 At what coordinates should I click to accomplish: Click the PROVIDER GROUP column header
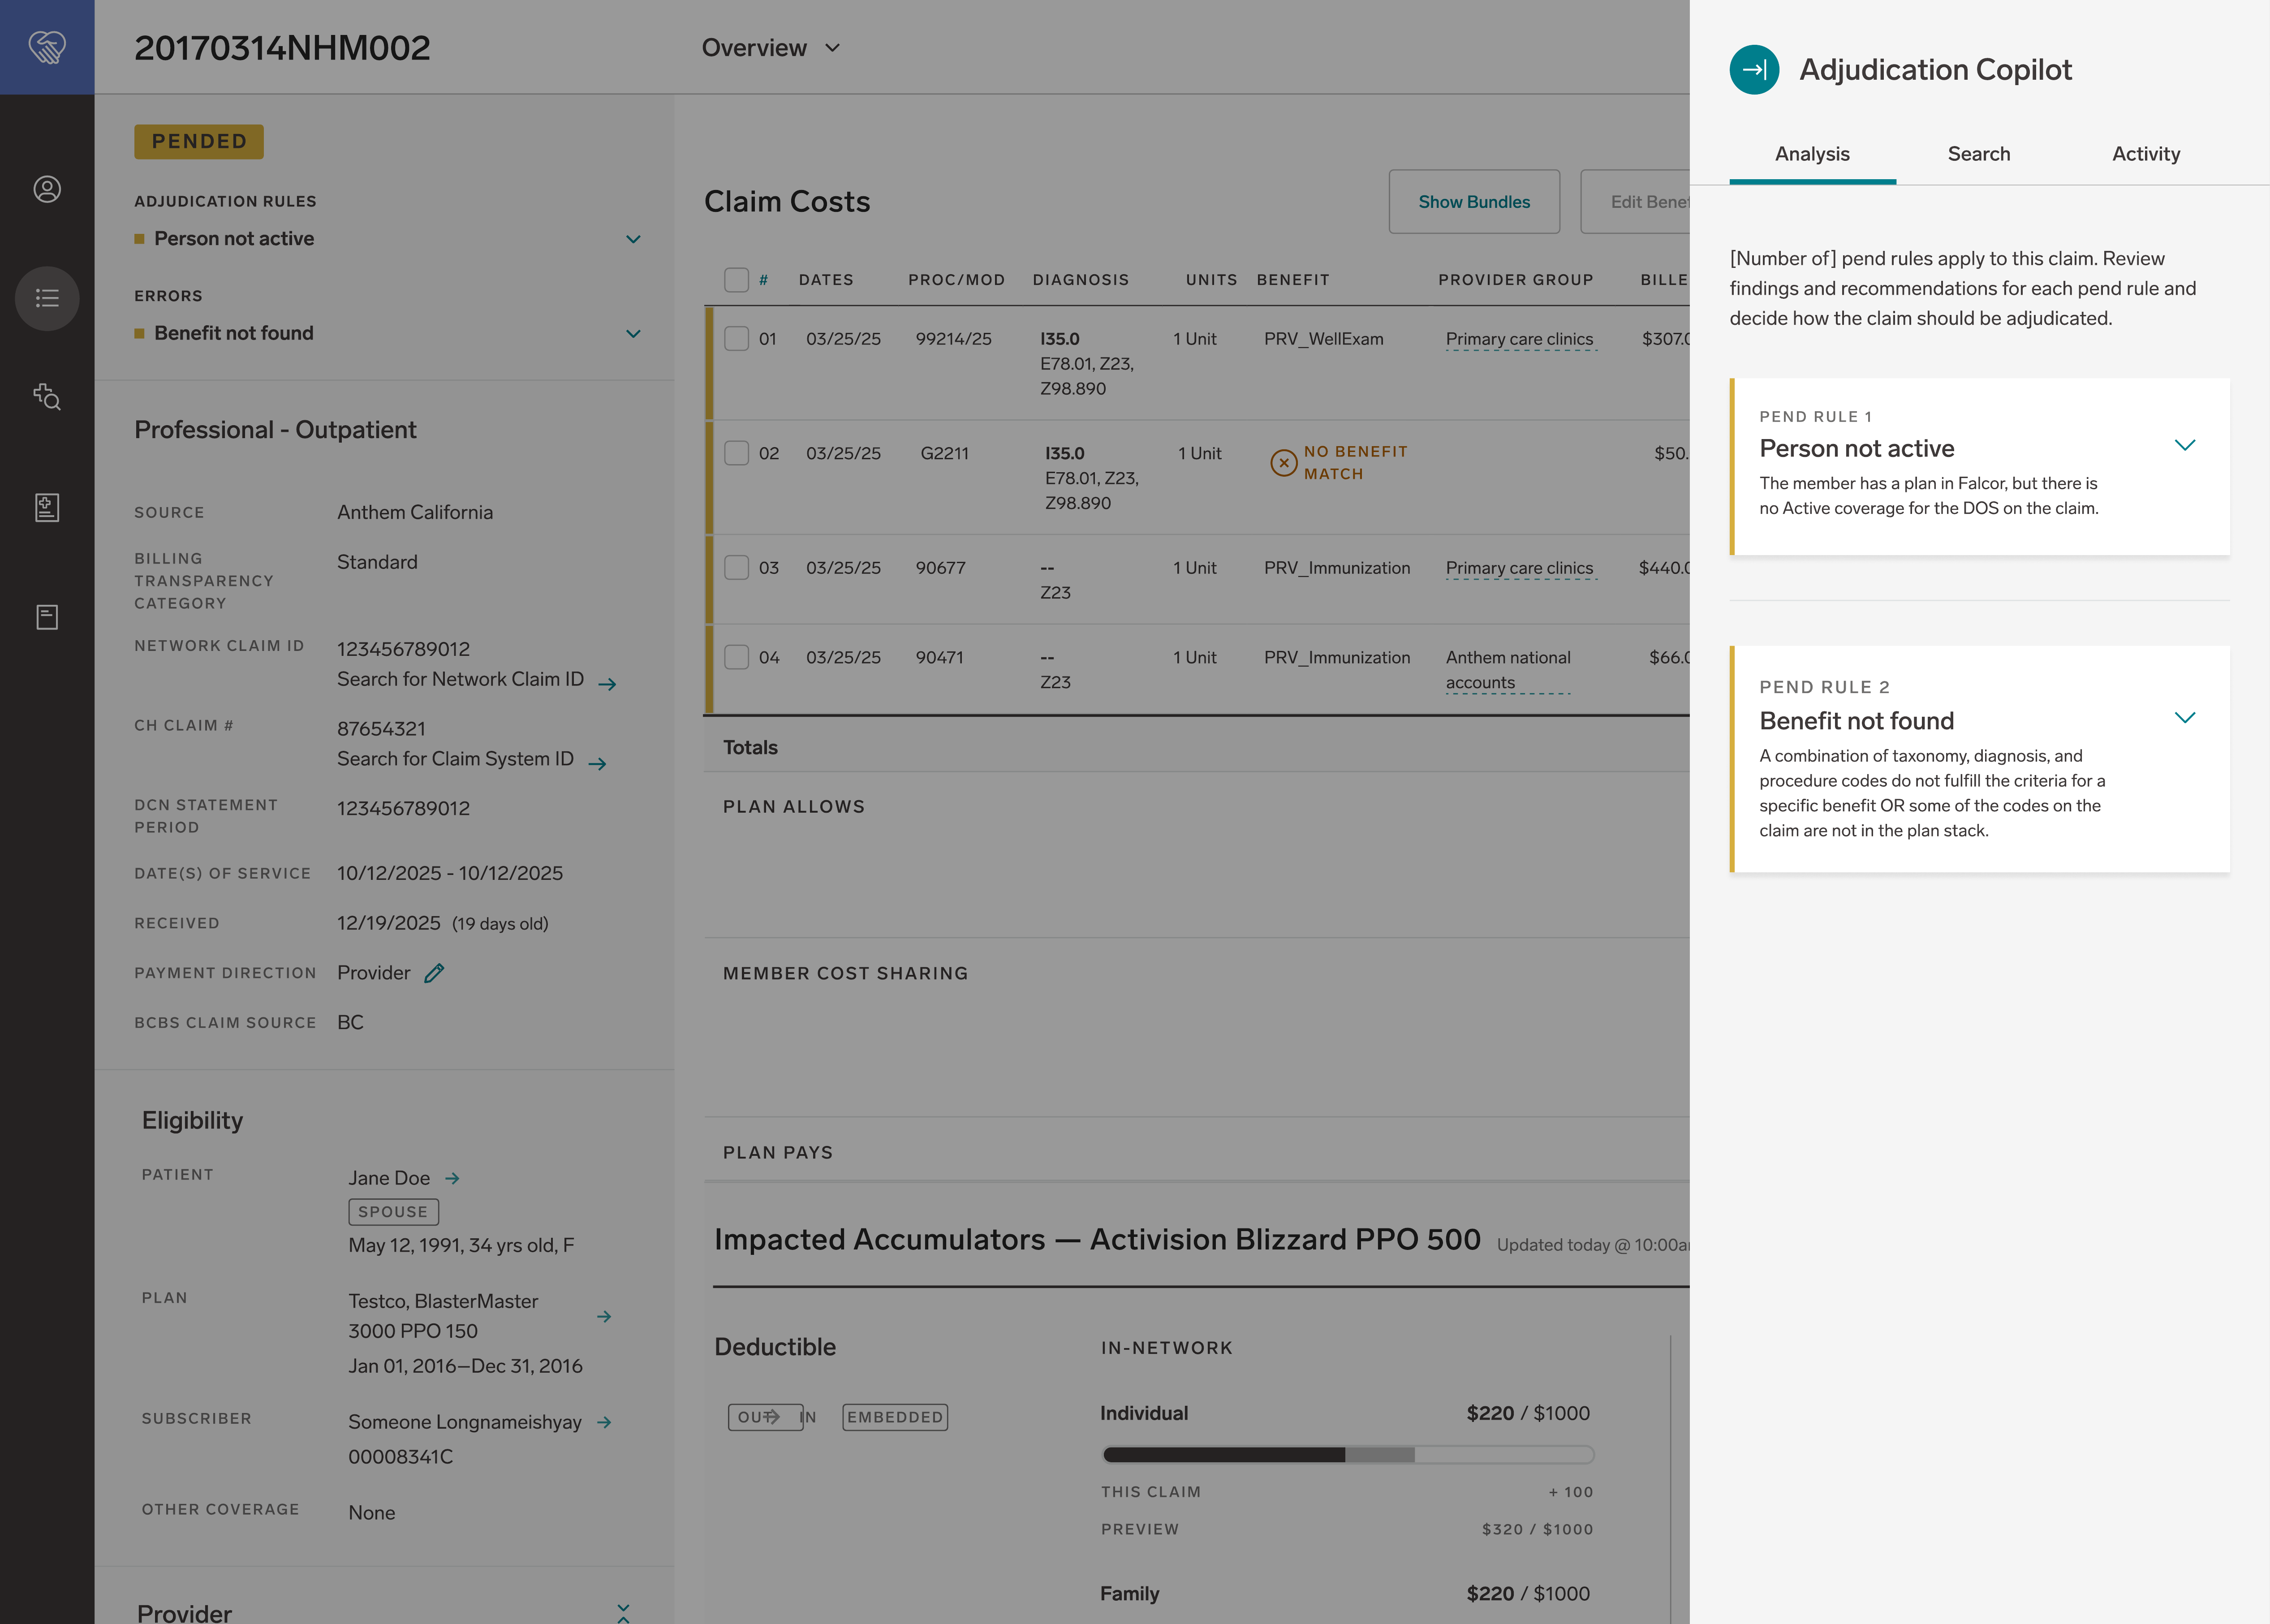(x=1515, y=280)
